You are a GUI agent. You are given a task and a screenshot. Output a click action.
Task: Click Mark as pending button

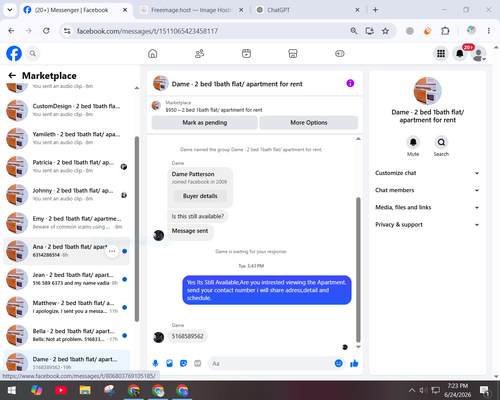click(204, 123)
